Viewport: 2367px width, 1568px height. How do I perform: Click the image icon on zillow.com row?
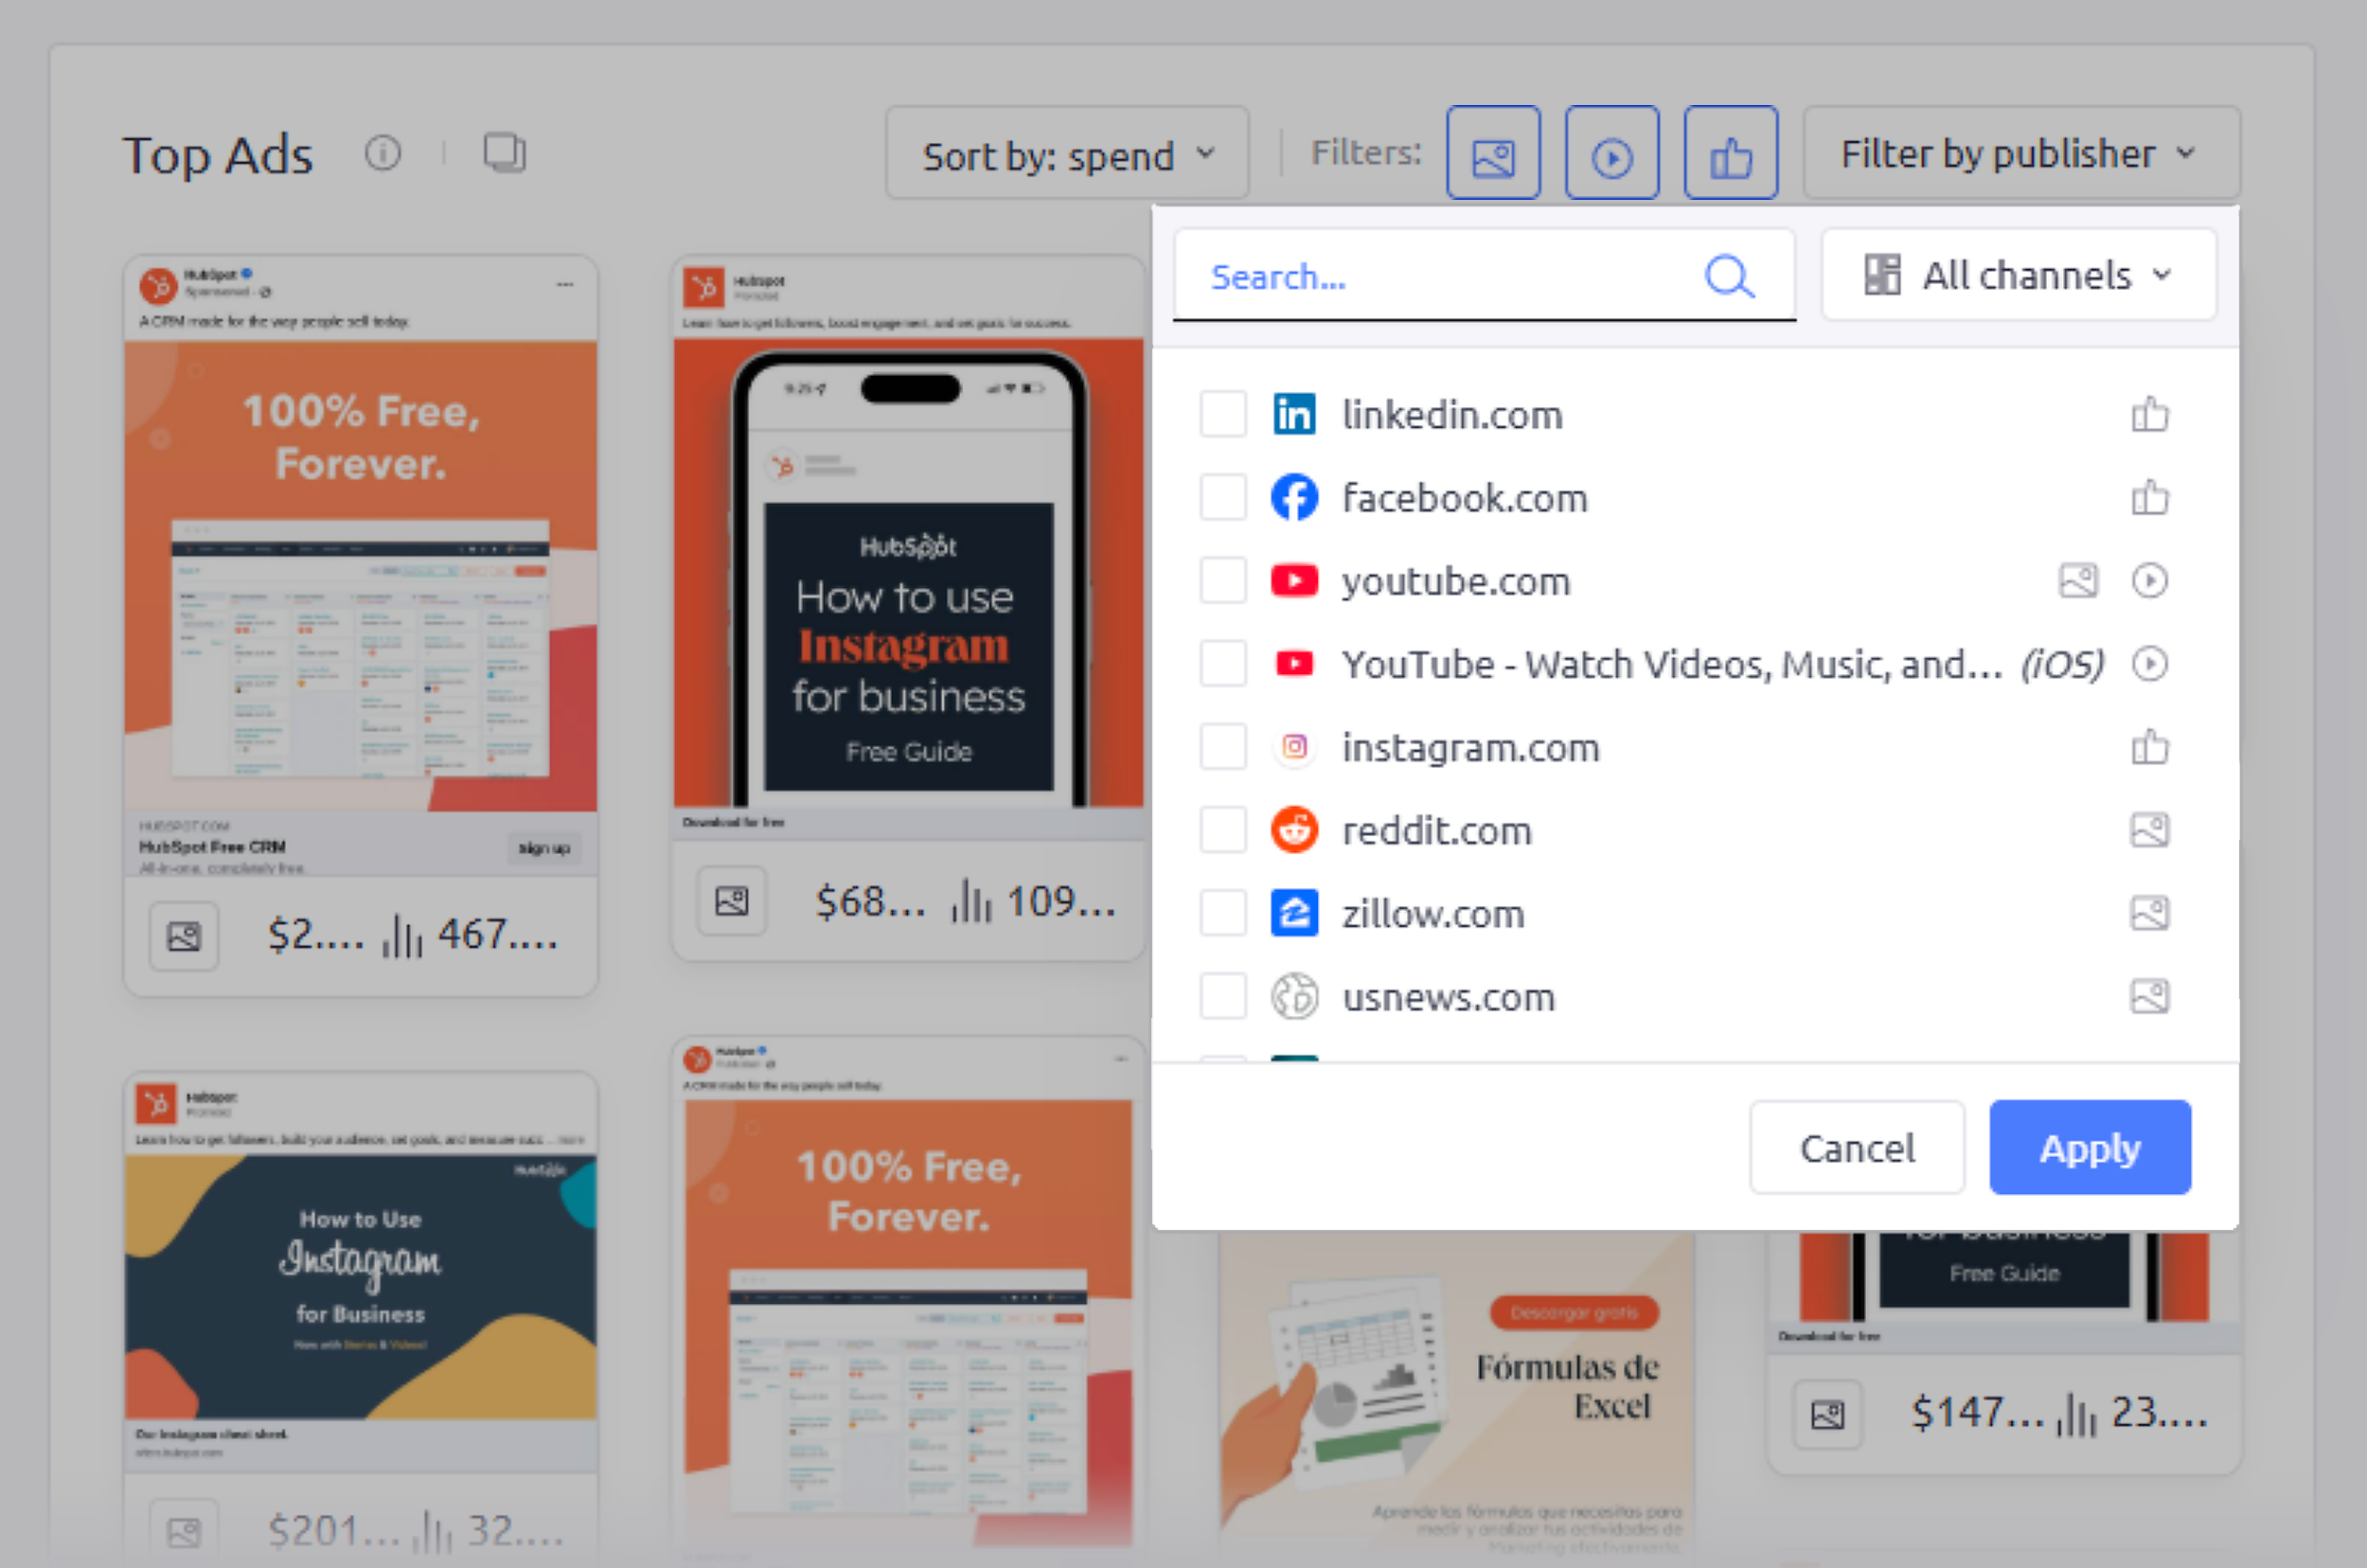point(2149,912)
